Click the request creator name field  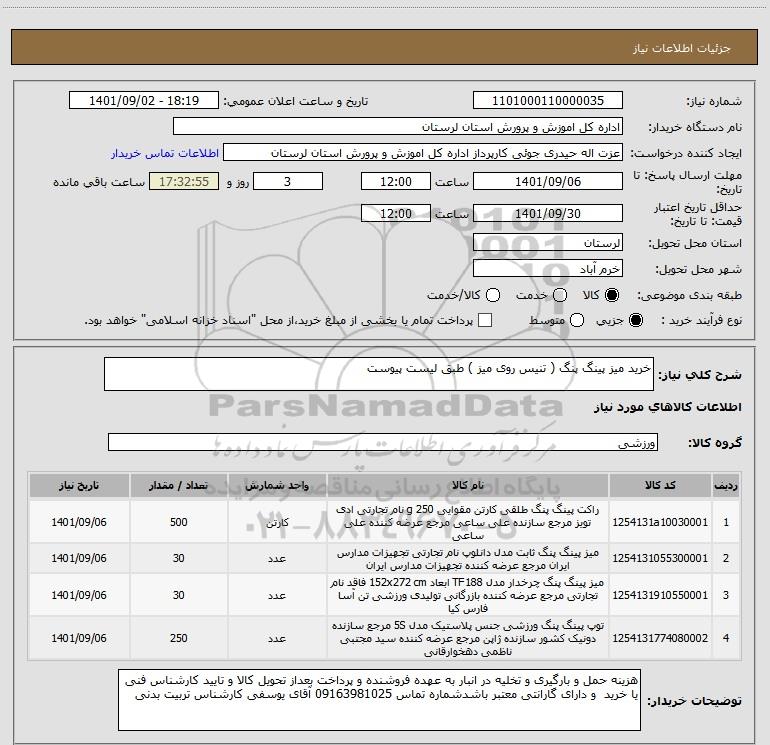coord(423,153)
